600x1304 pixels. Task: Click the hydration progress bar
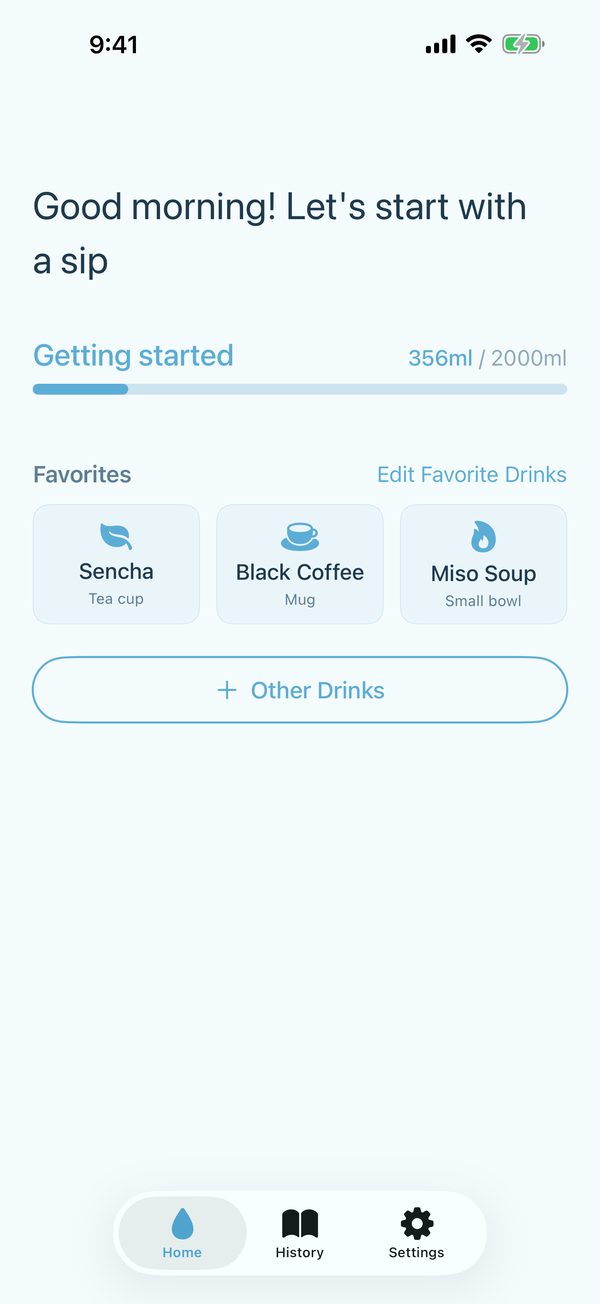[300, 389]
